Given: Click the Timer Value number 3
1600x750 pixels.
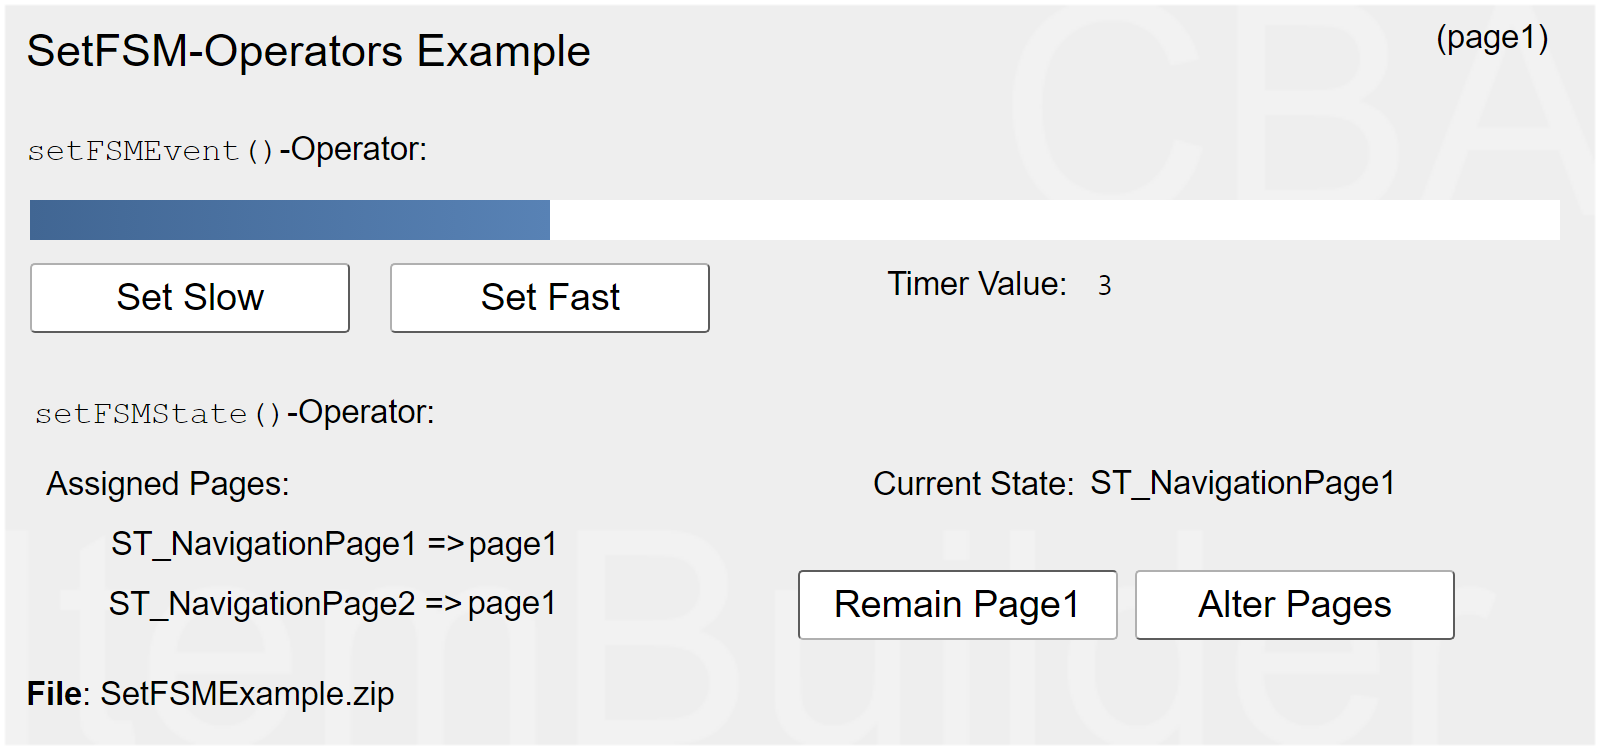Looking at the screenshot, I should 1104,286.
